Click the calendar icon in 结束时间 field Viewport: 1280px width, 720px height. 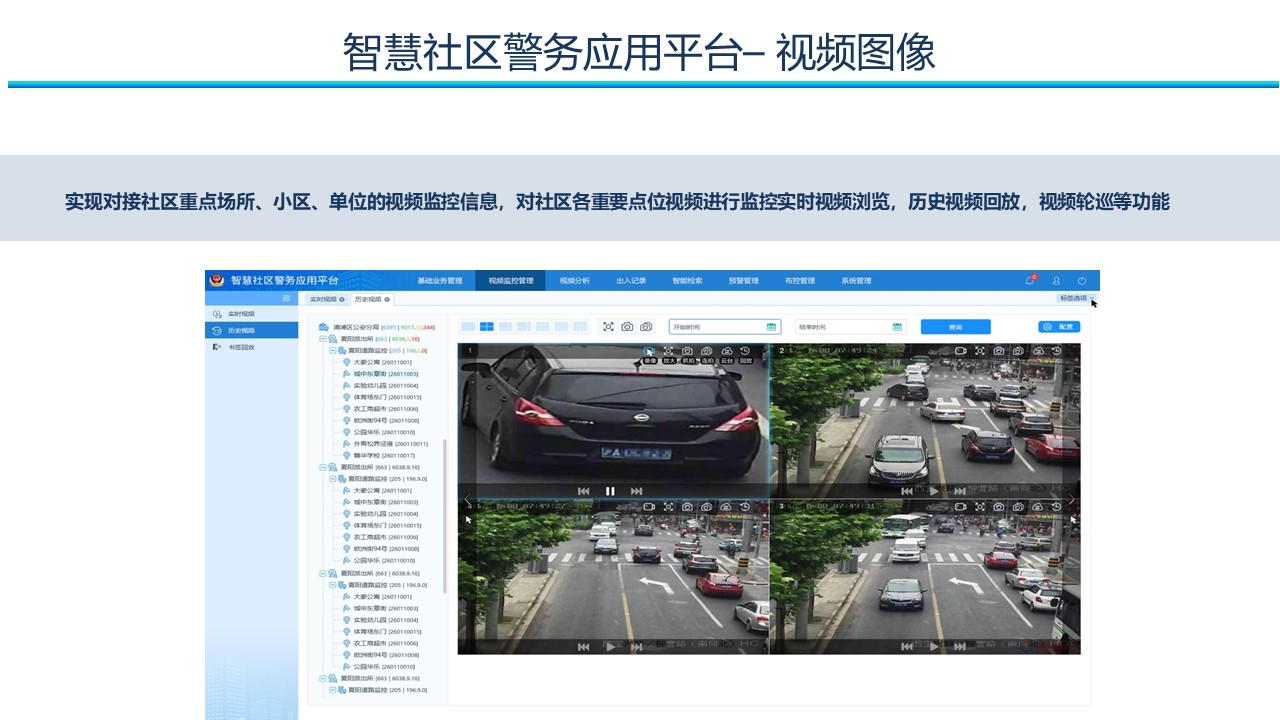[x=897, y=327]
